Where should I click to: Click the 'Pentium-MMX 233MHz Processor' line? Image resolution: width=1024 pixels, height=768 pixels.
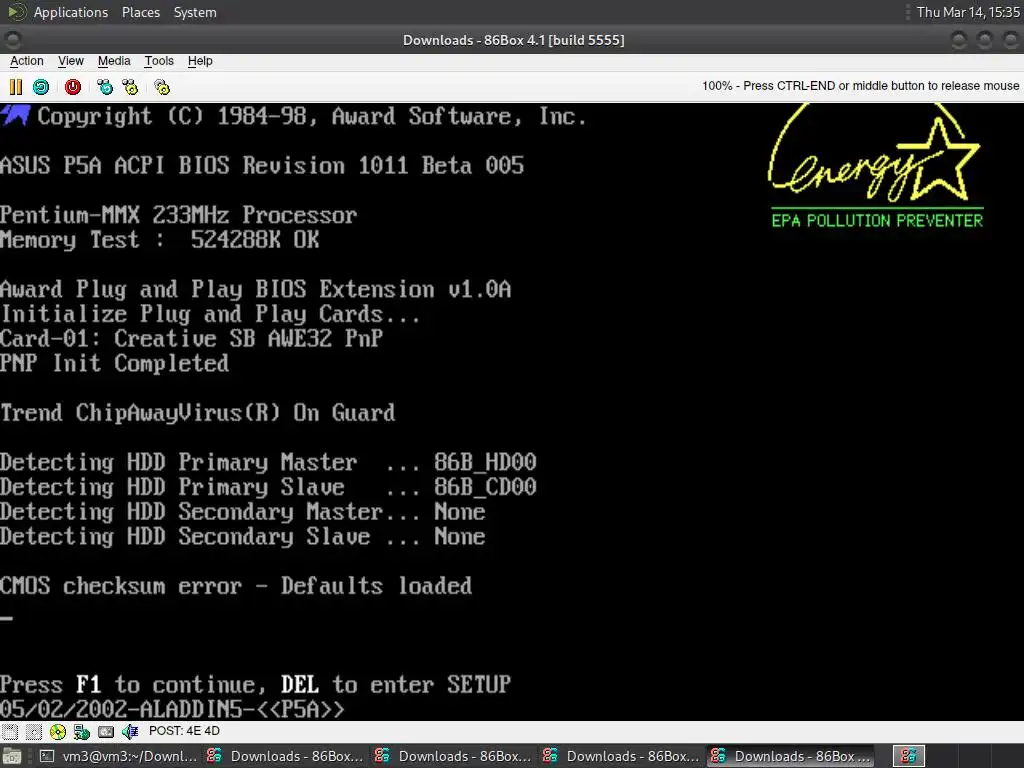pyautogui.click(x=178, y=215)
